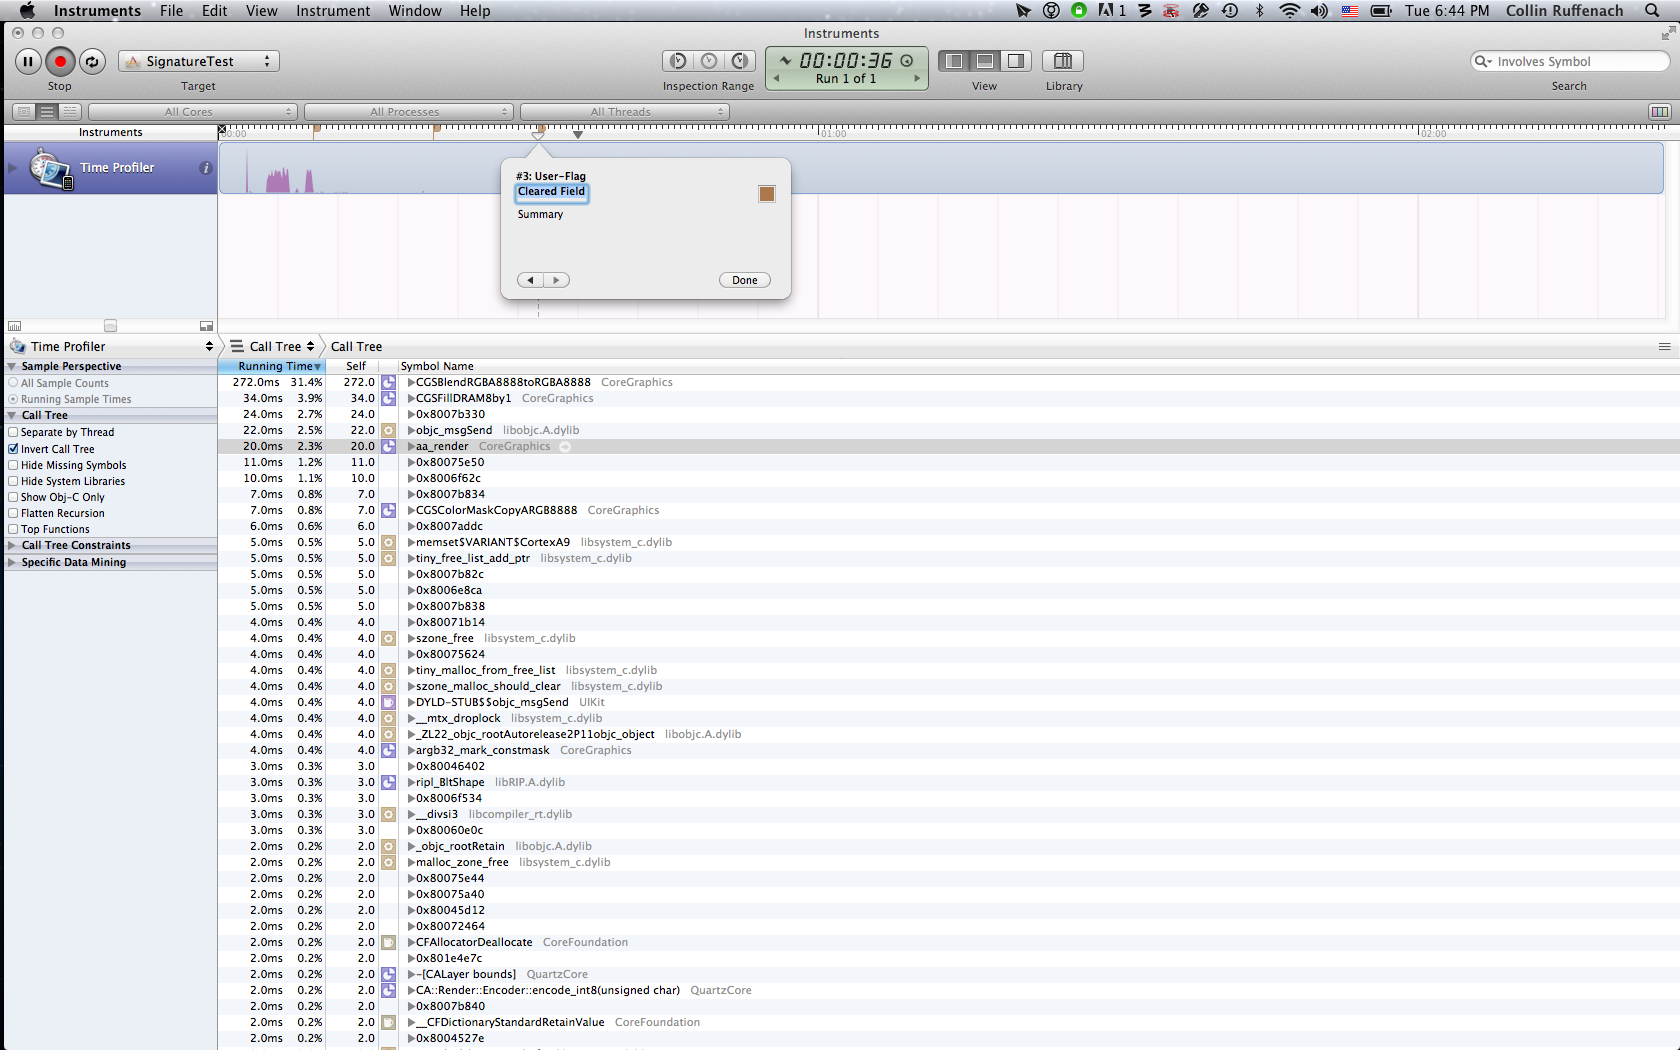Click the Bluetooth menu bar icon
The height and width of the screenshot is (1050, 1680).
[x=1260, y=11]
